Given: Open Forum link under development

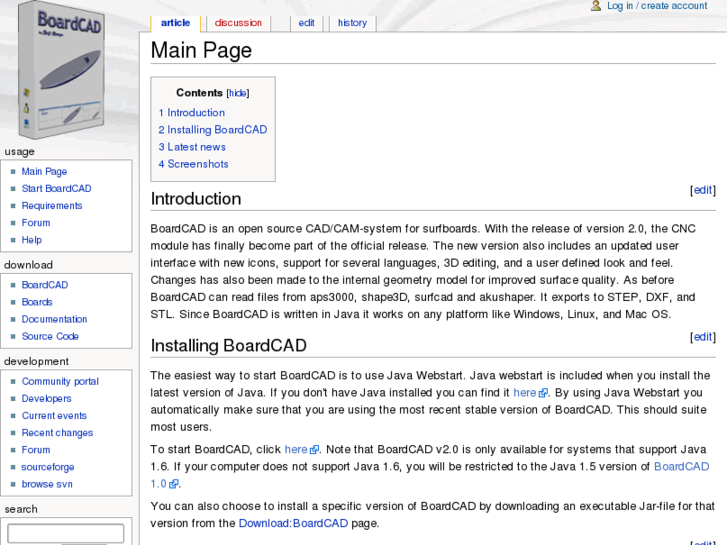Looking at the screenshot, I should [36, 450].
